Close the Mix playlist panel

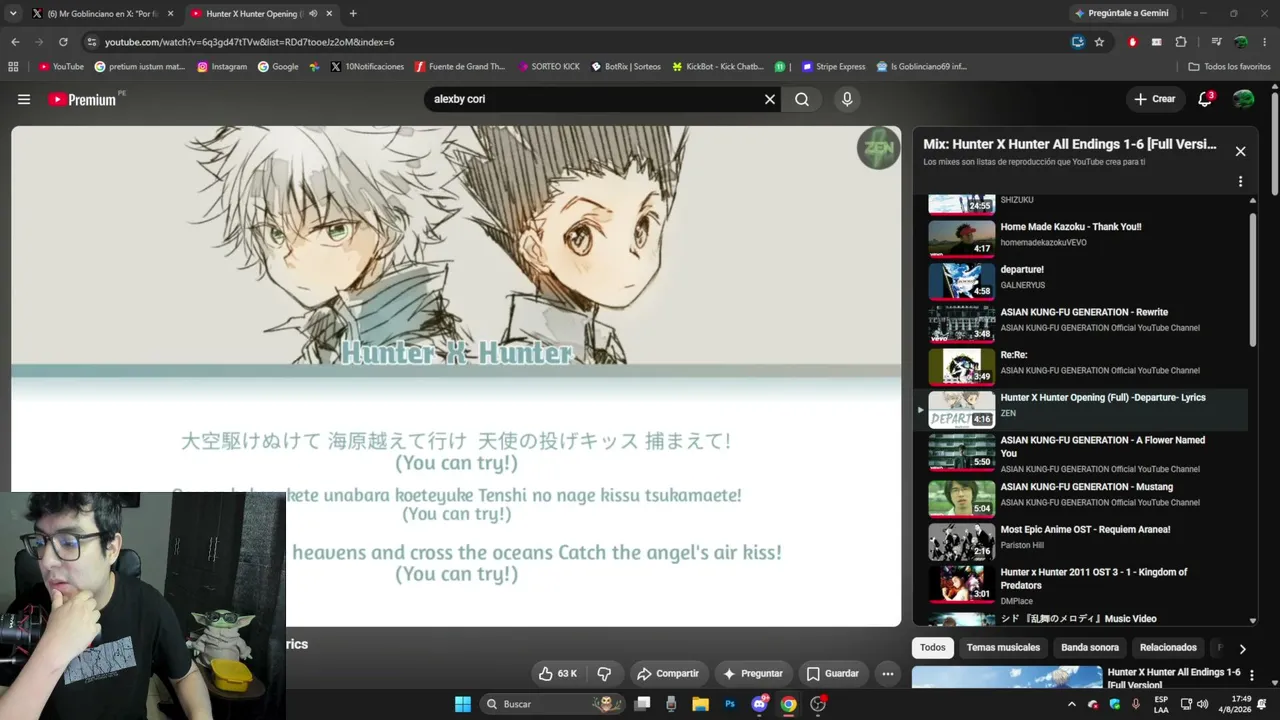point(1240,151)
